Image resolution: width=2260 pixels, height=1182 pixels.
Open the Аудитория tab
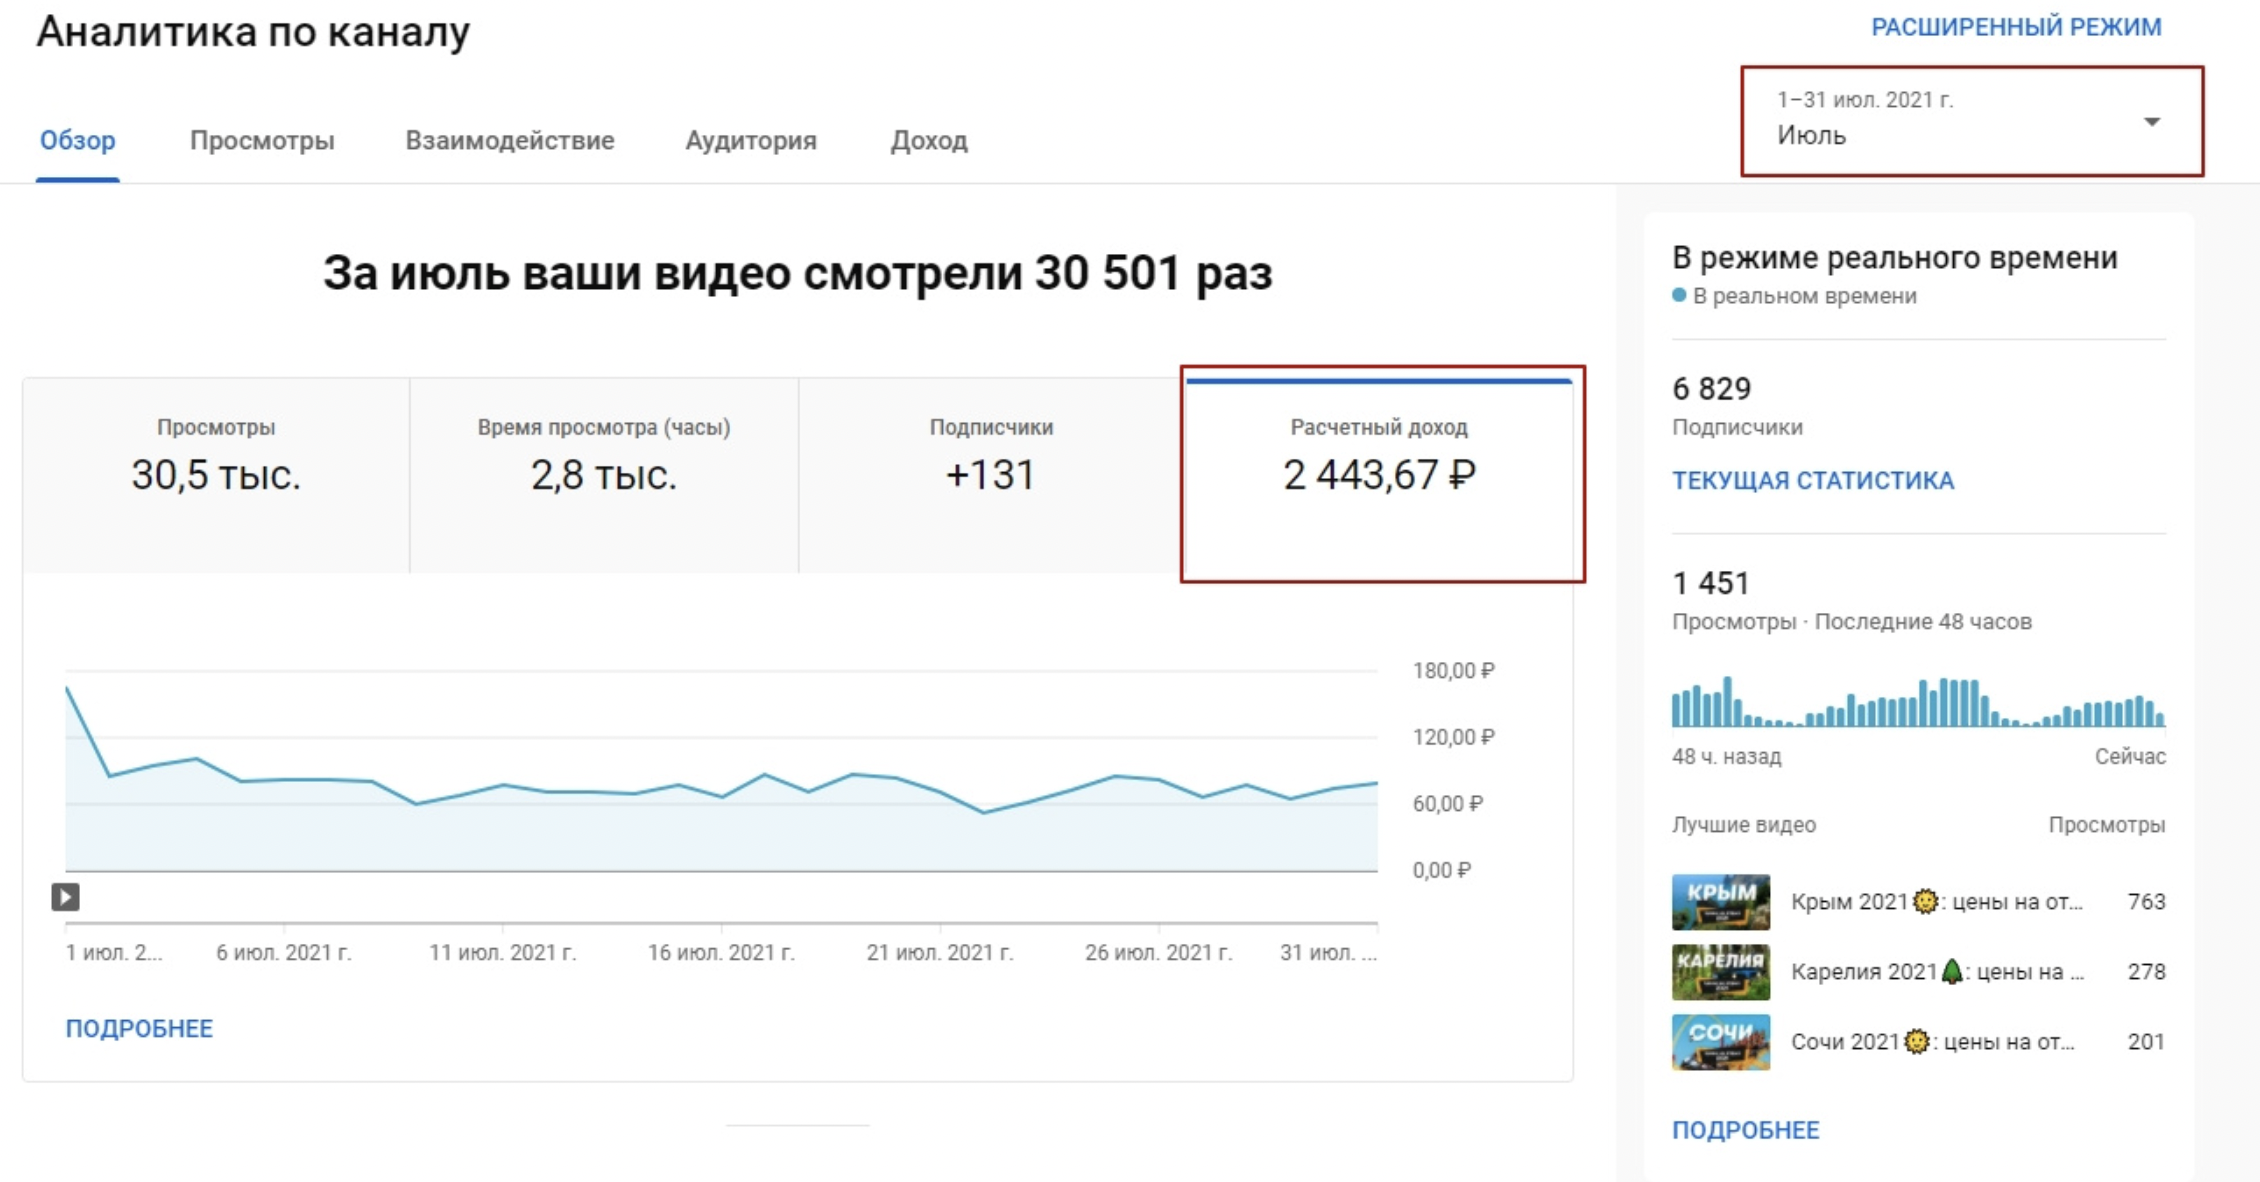point(750,140)
